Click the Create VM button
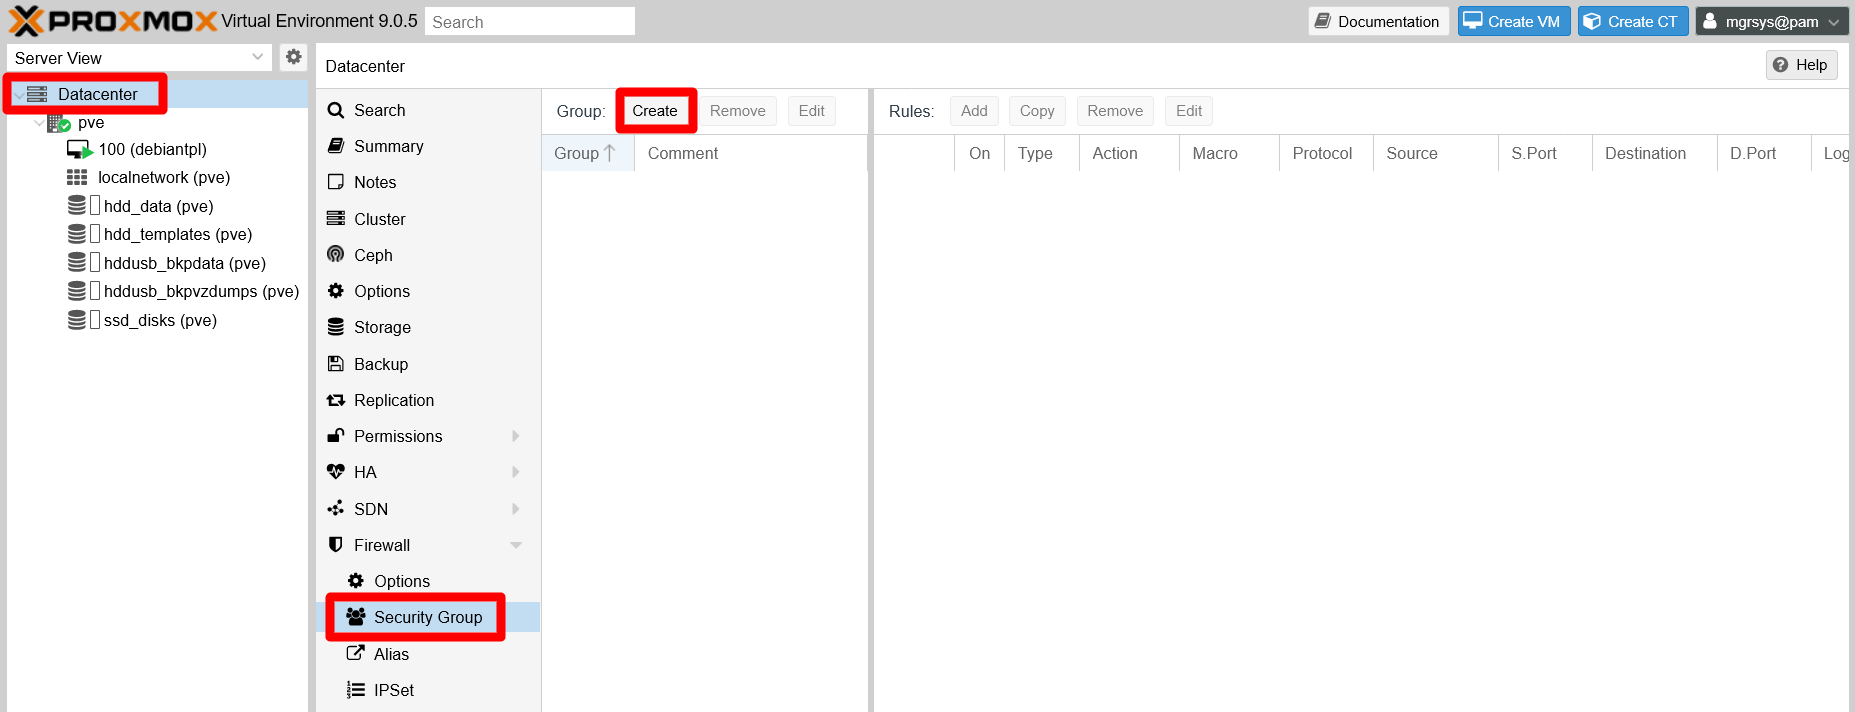 [1513, 21]
